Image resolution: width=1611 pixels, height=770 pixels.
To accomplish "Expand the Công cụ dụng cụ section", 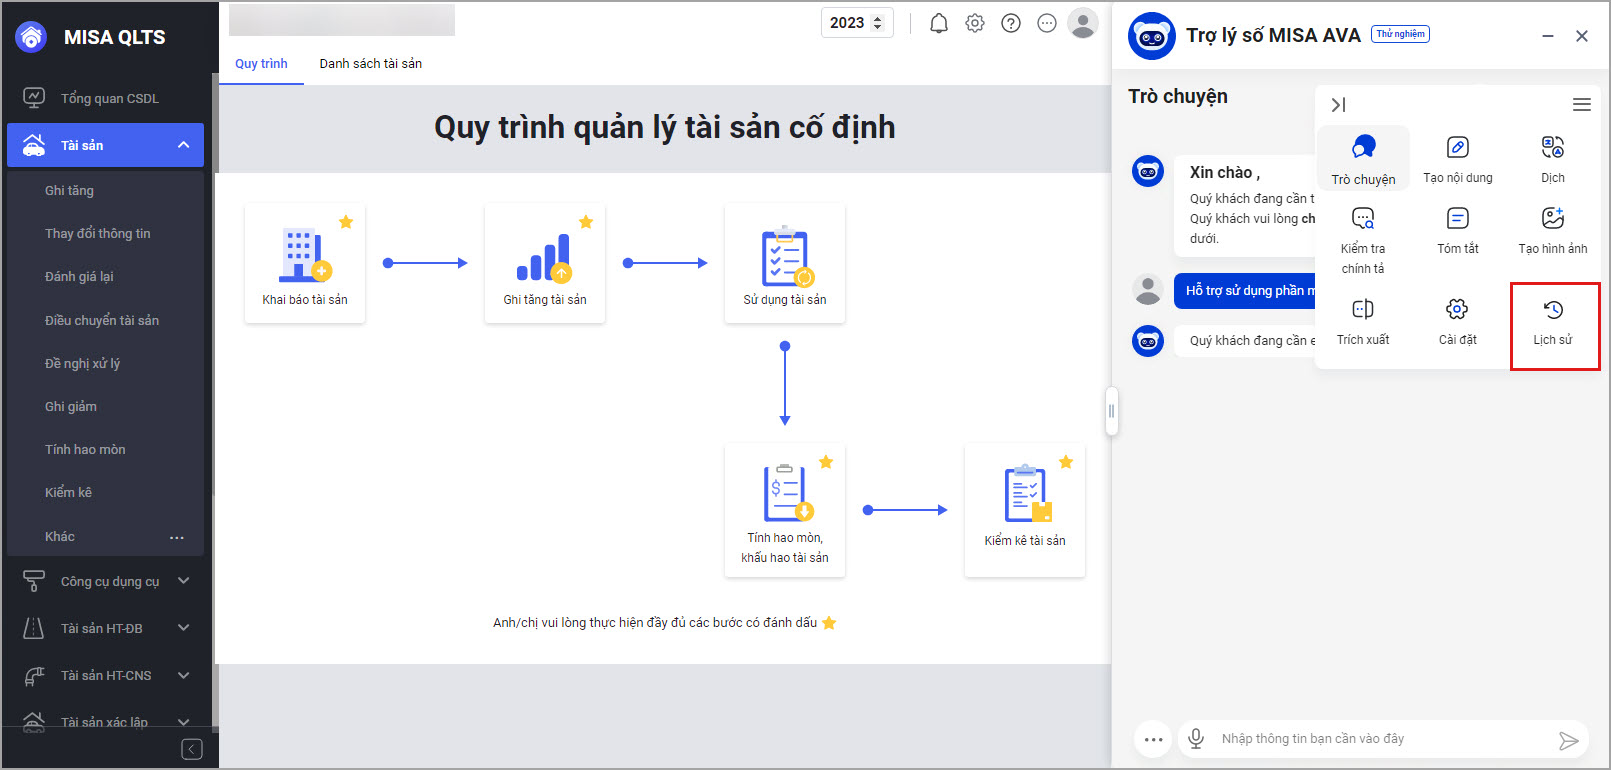I will coord(184,581).
